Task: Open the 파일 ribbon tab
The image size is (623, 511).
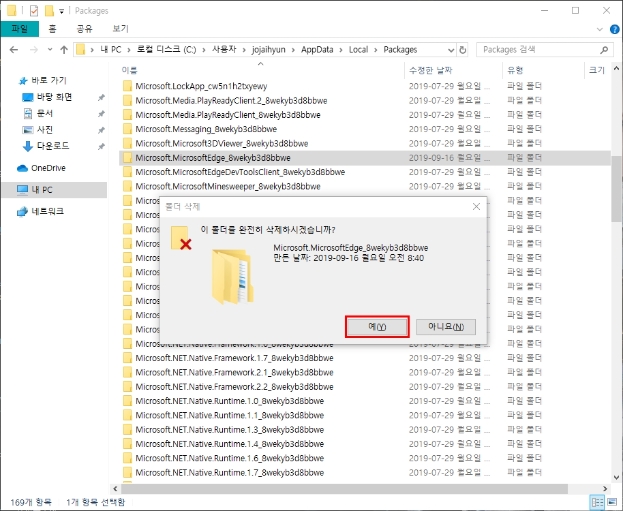Action: pyautogui.click(x=19, y=29)
